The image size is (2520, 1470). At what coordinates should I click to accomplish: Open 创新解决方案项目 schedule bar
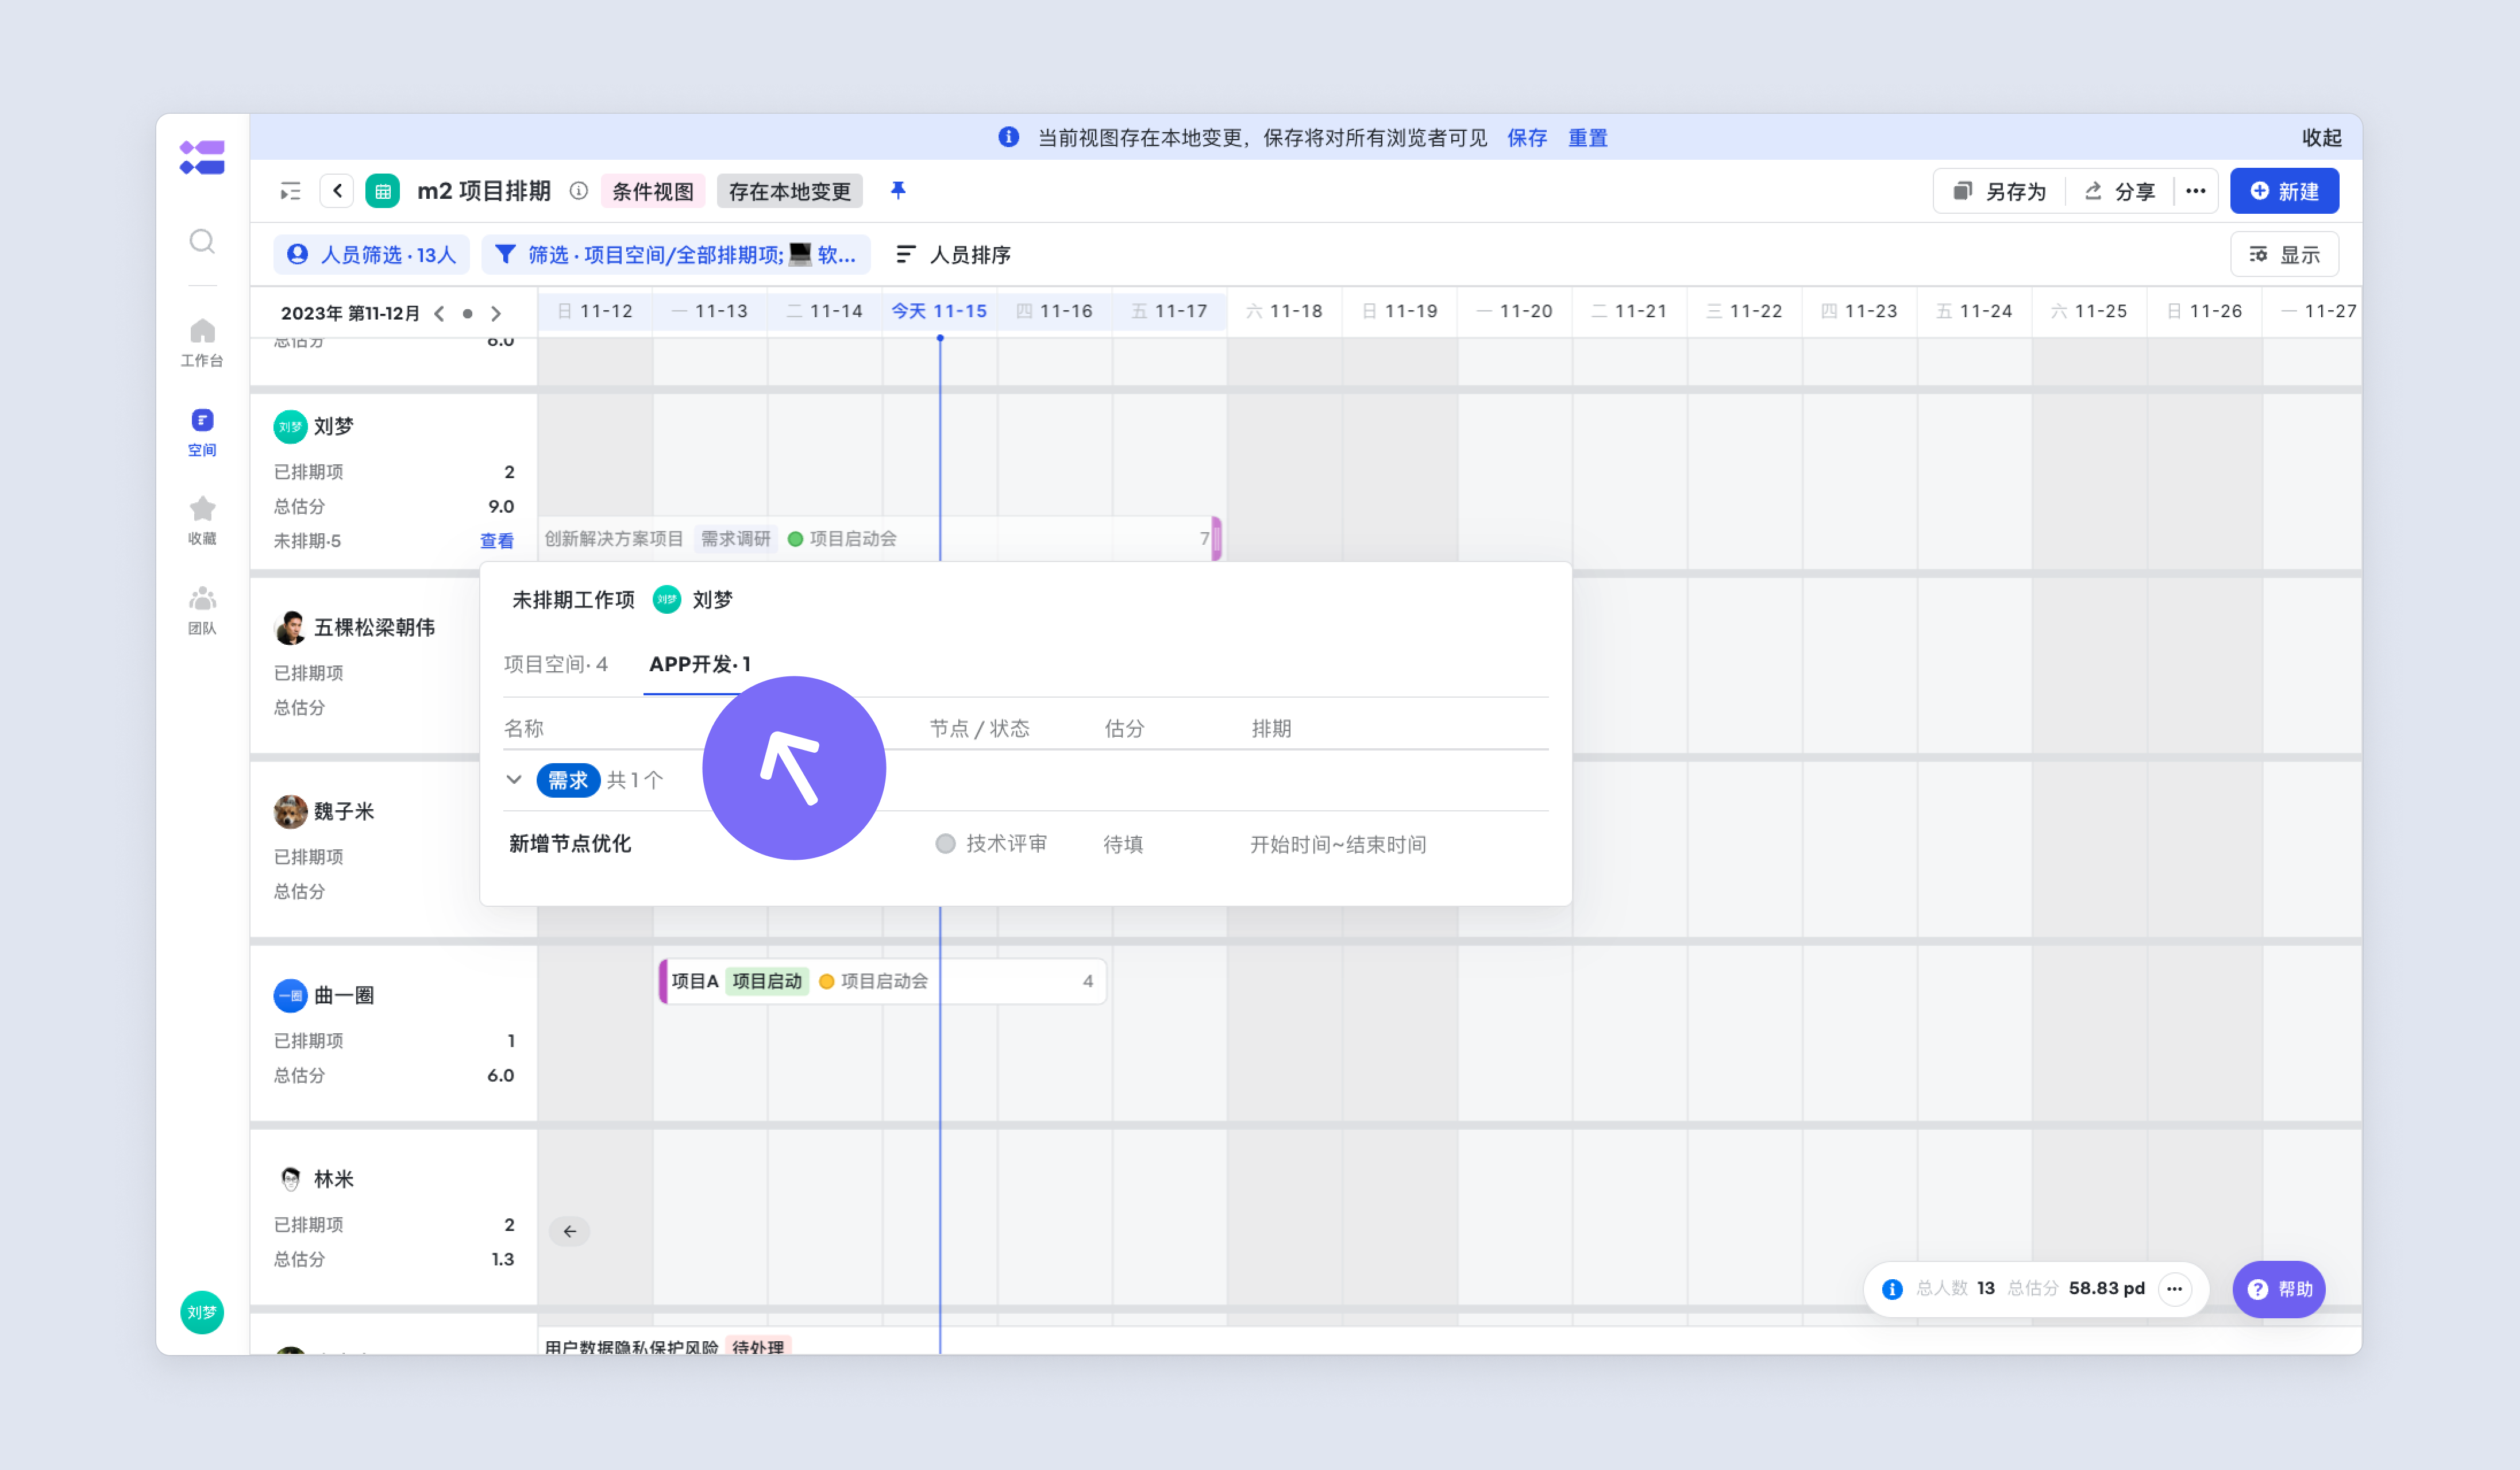[880, 538]
